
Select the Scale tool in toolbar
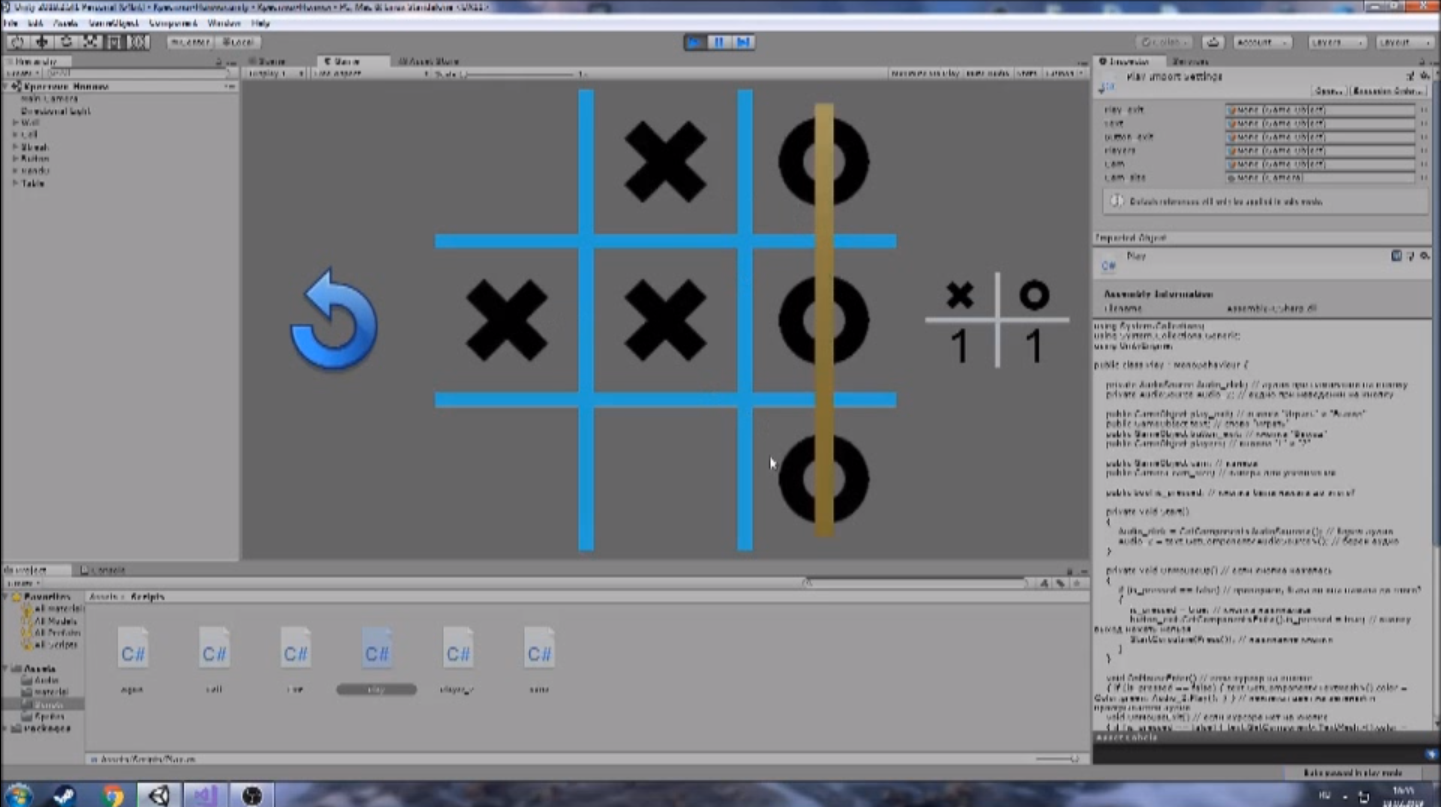pos(90,42)
